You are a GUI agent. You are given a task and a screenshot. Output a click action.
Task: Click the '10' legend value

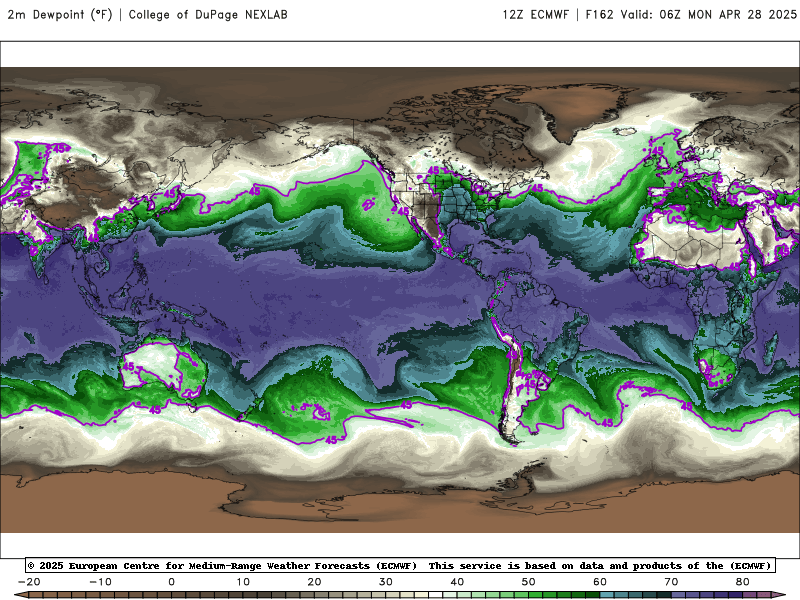(x=243, y=582)
